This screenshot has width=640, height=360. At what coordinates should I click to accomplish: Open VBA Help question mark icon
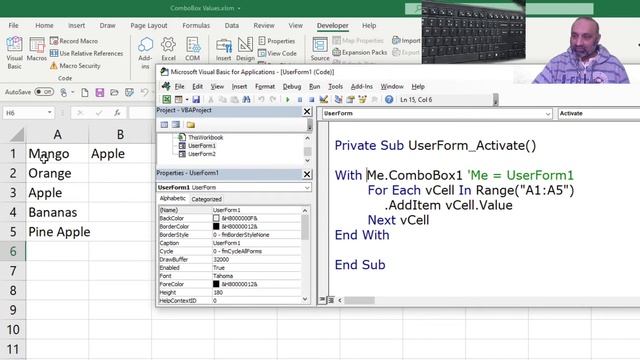point(389,99)
